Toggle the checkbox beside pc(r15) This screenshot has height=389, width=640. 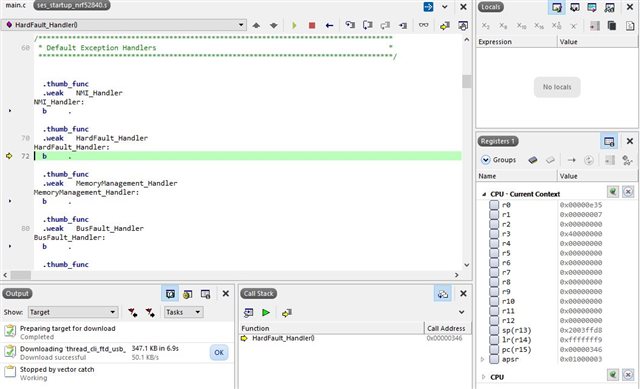coord(494,350)
